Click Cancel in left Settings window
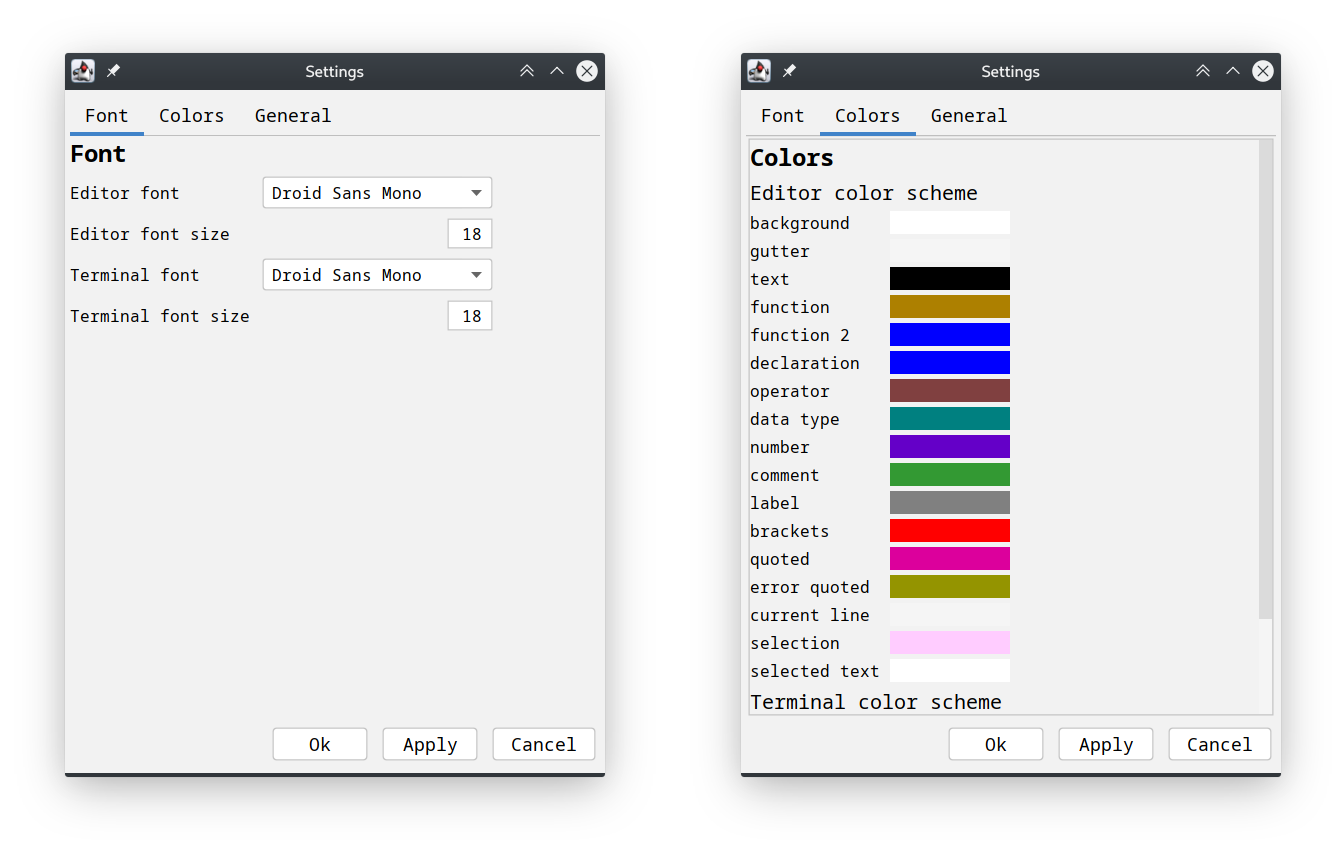The height and width of the screenshot is (856, 1343). [544, 744]
